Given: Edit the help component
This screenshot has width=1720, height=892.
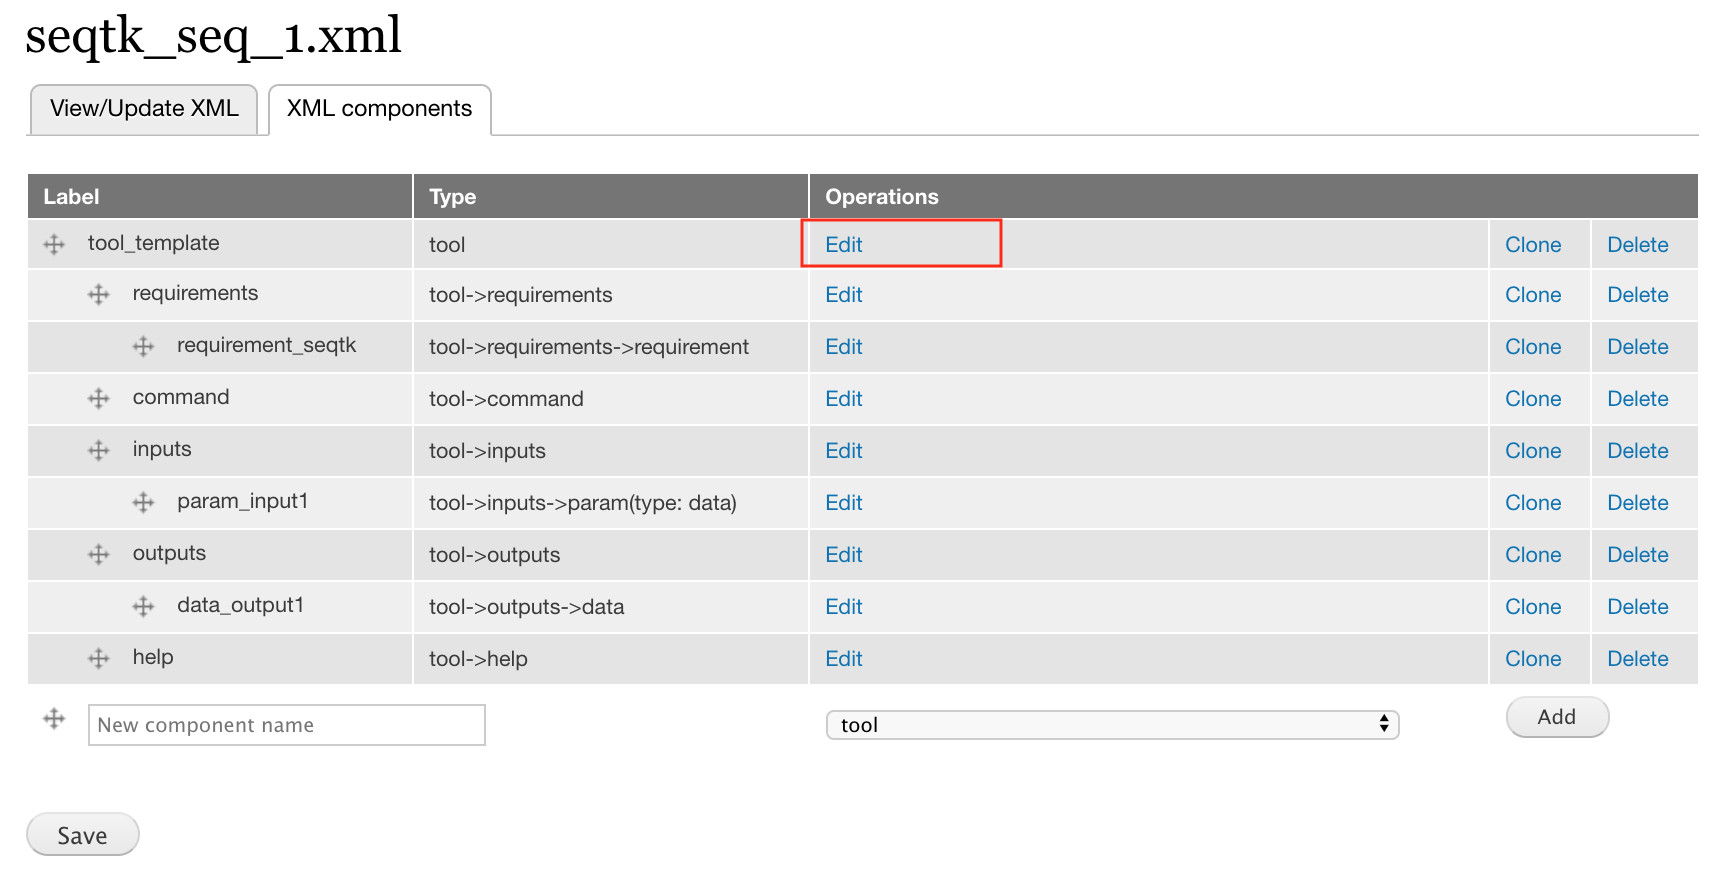Looking at the screenshot, I should (843, 659).
